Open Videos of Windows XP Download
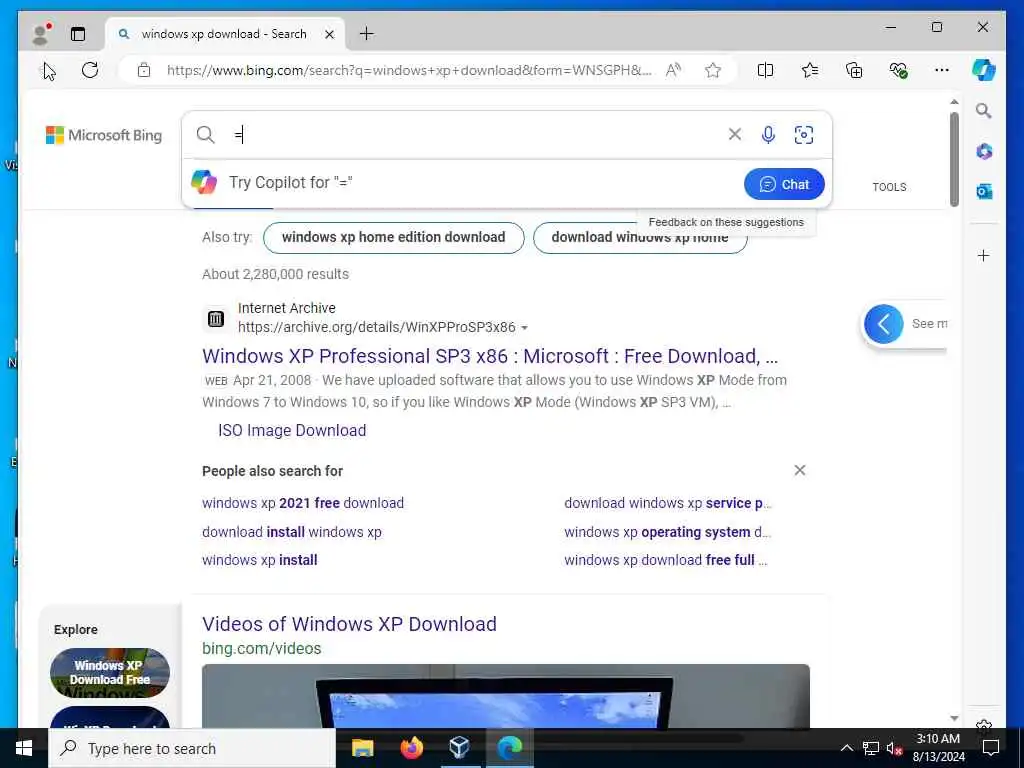 pyautogui.click(x=349, y=624)
